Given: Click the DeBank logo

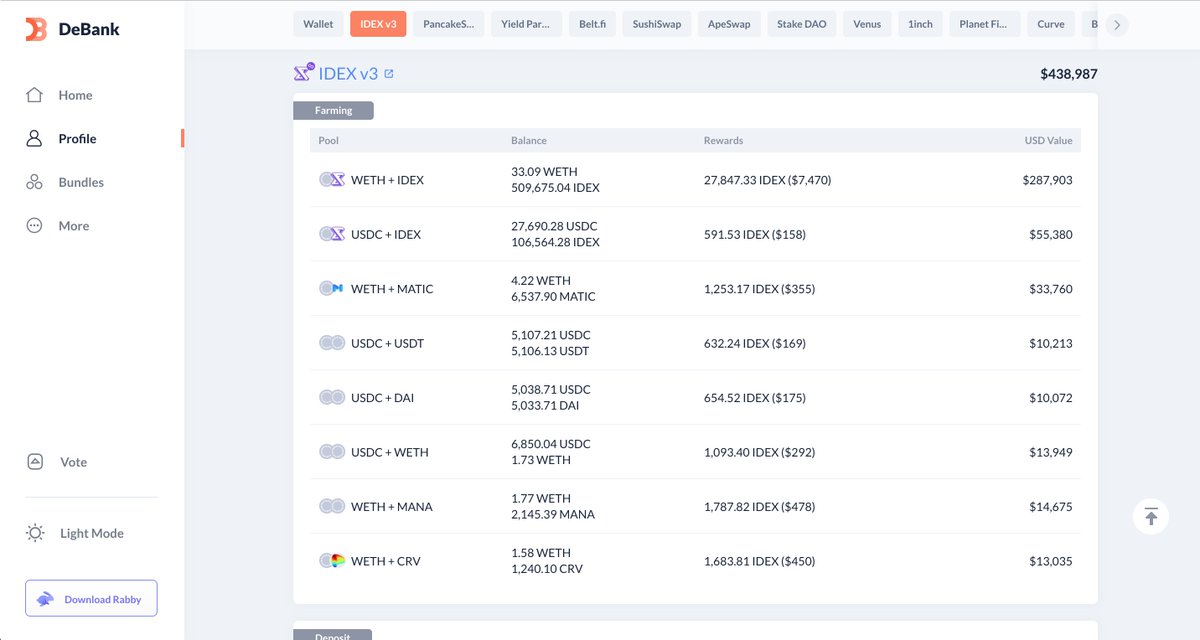Looking at the screenshot, I should click(x=72, y=29).
